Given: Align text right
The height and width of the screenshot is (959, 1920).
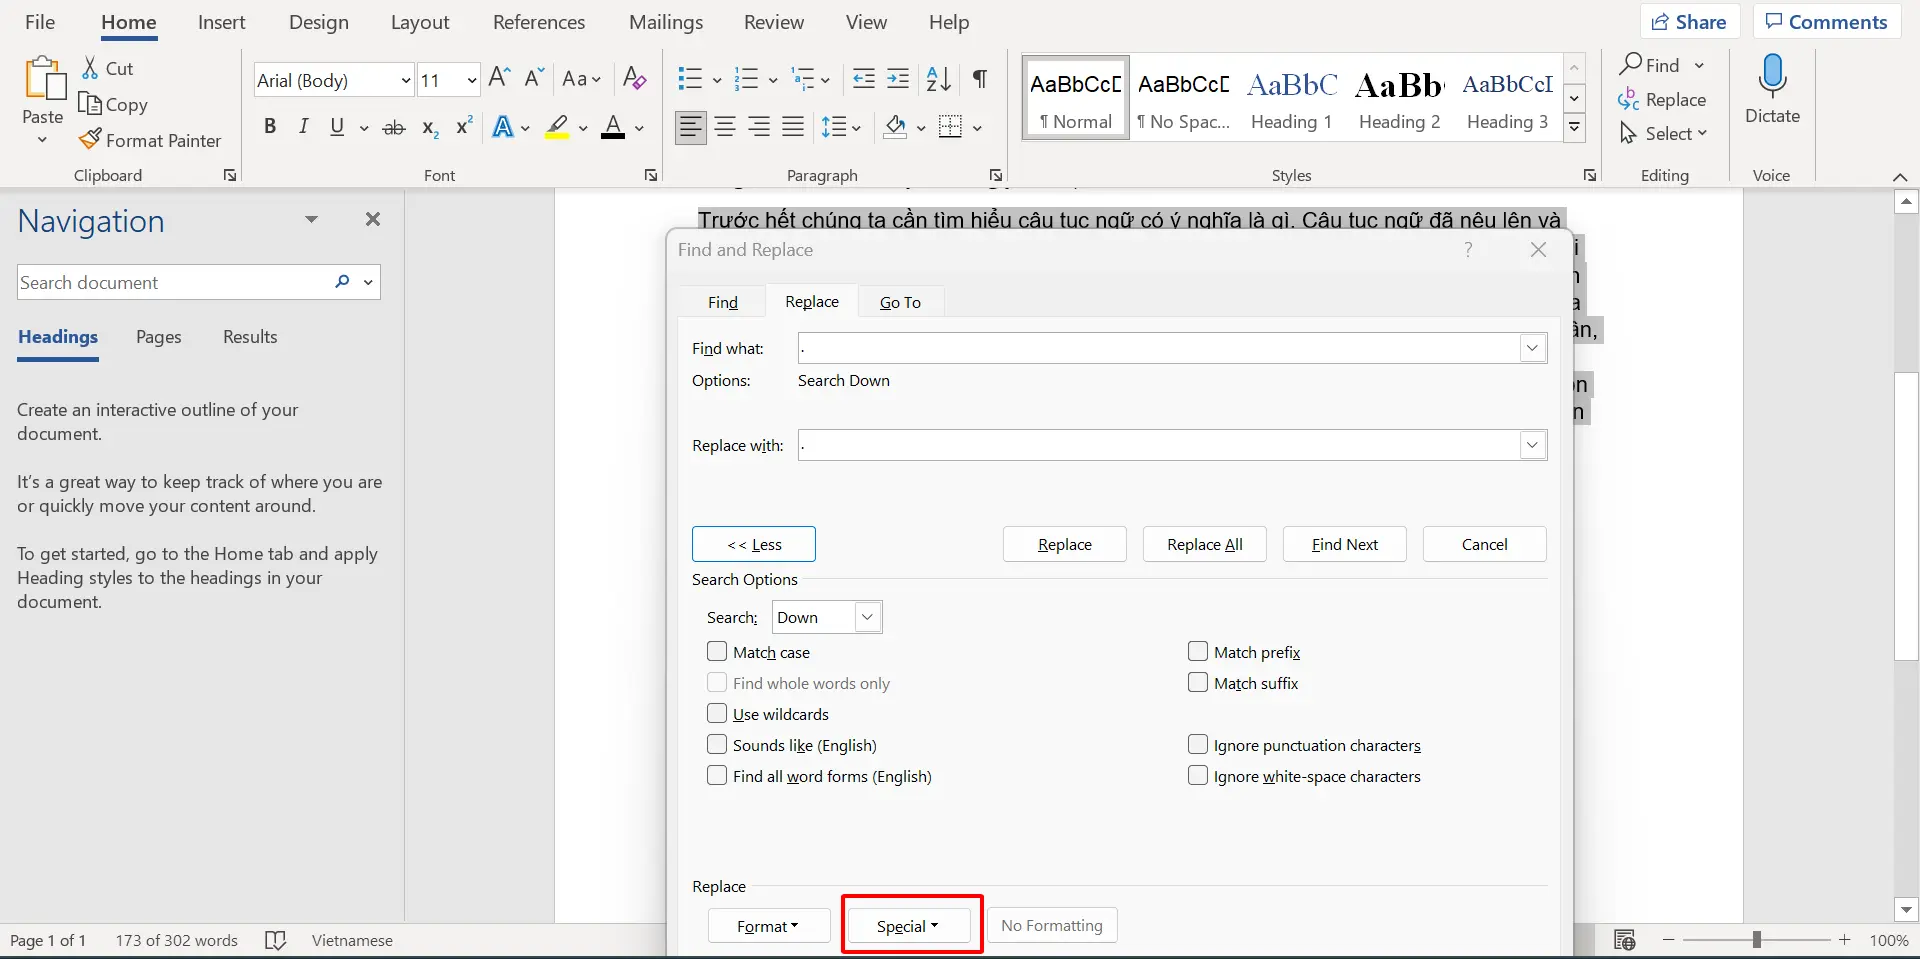Looking at the screenshot, I should (760, 127).
